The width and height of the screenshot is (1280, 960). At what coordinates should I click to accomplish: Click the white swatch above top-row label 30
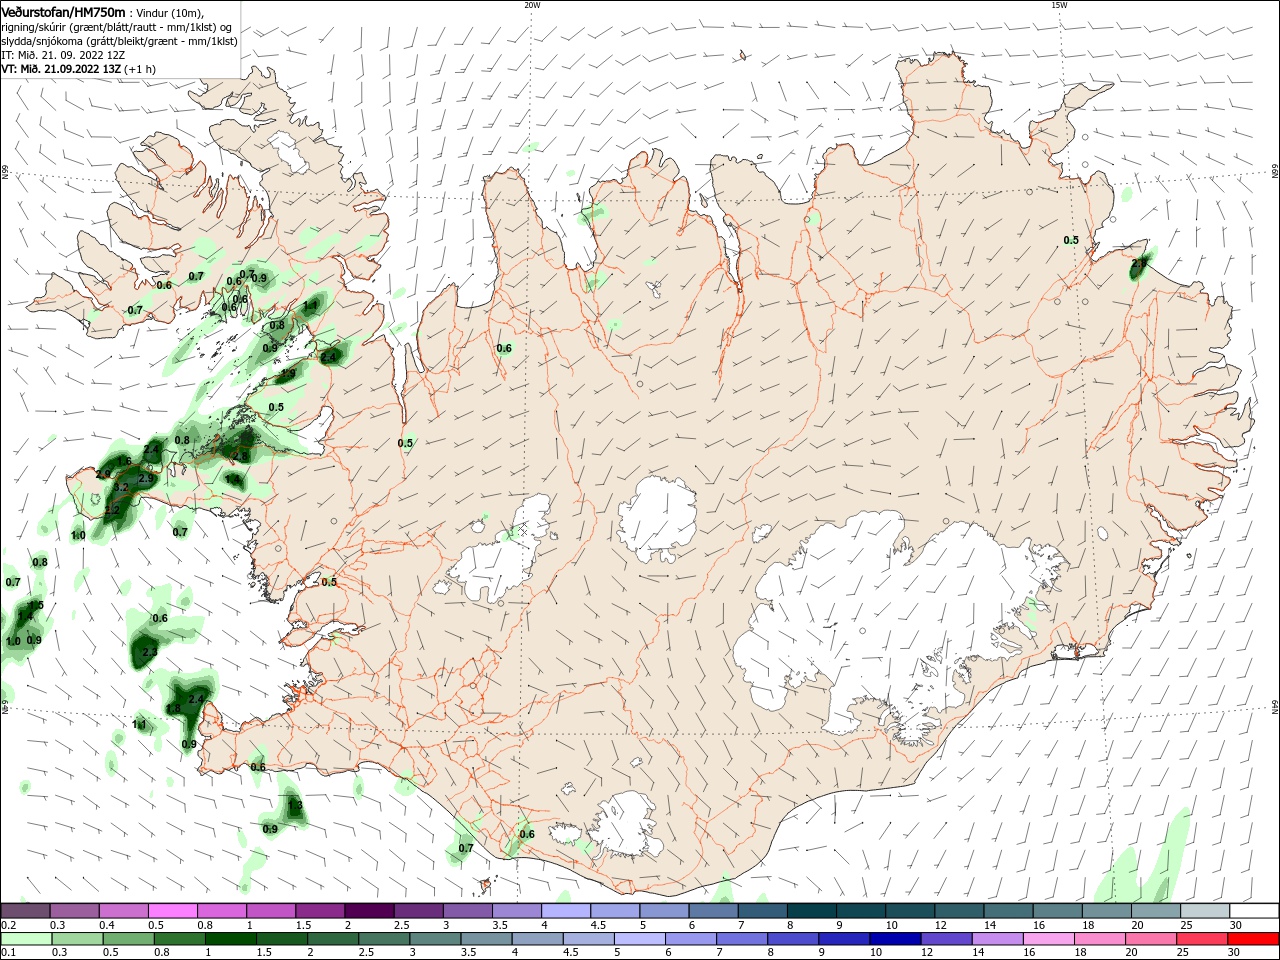pyautogui.click(x=1254, y=911)
